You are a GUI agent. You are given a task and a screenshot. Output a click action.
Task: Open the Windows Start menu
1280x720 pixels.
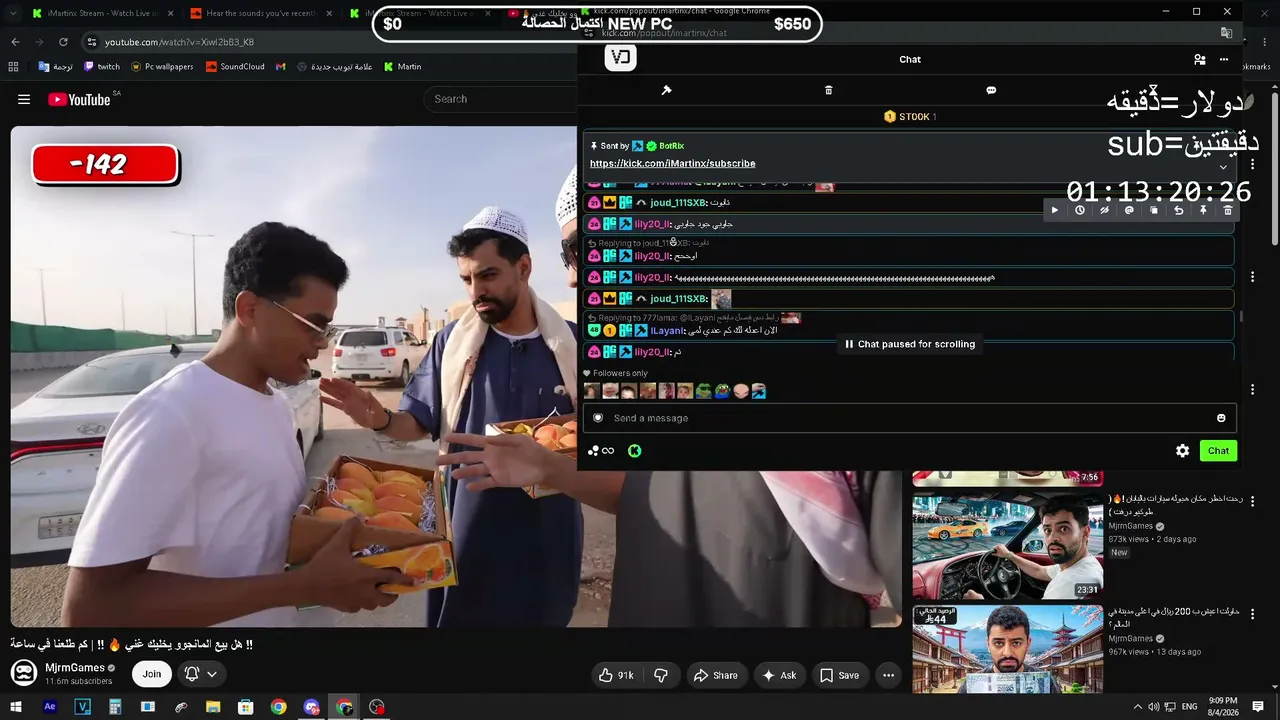[x=16, y=707]
